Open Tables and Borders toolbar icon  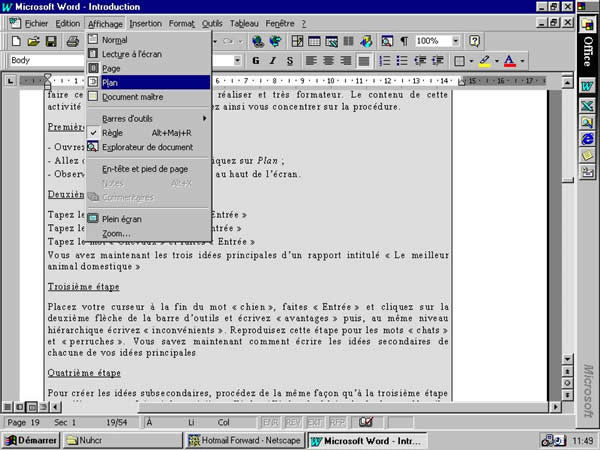(x=297, y=41)
